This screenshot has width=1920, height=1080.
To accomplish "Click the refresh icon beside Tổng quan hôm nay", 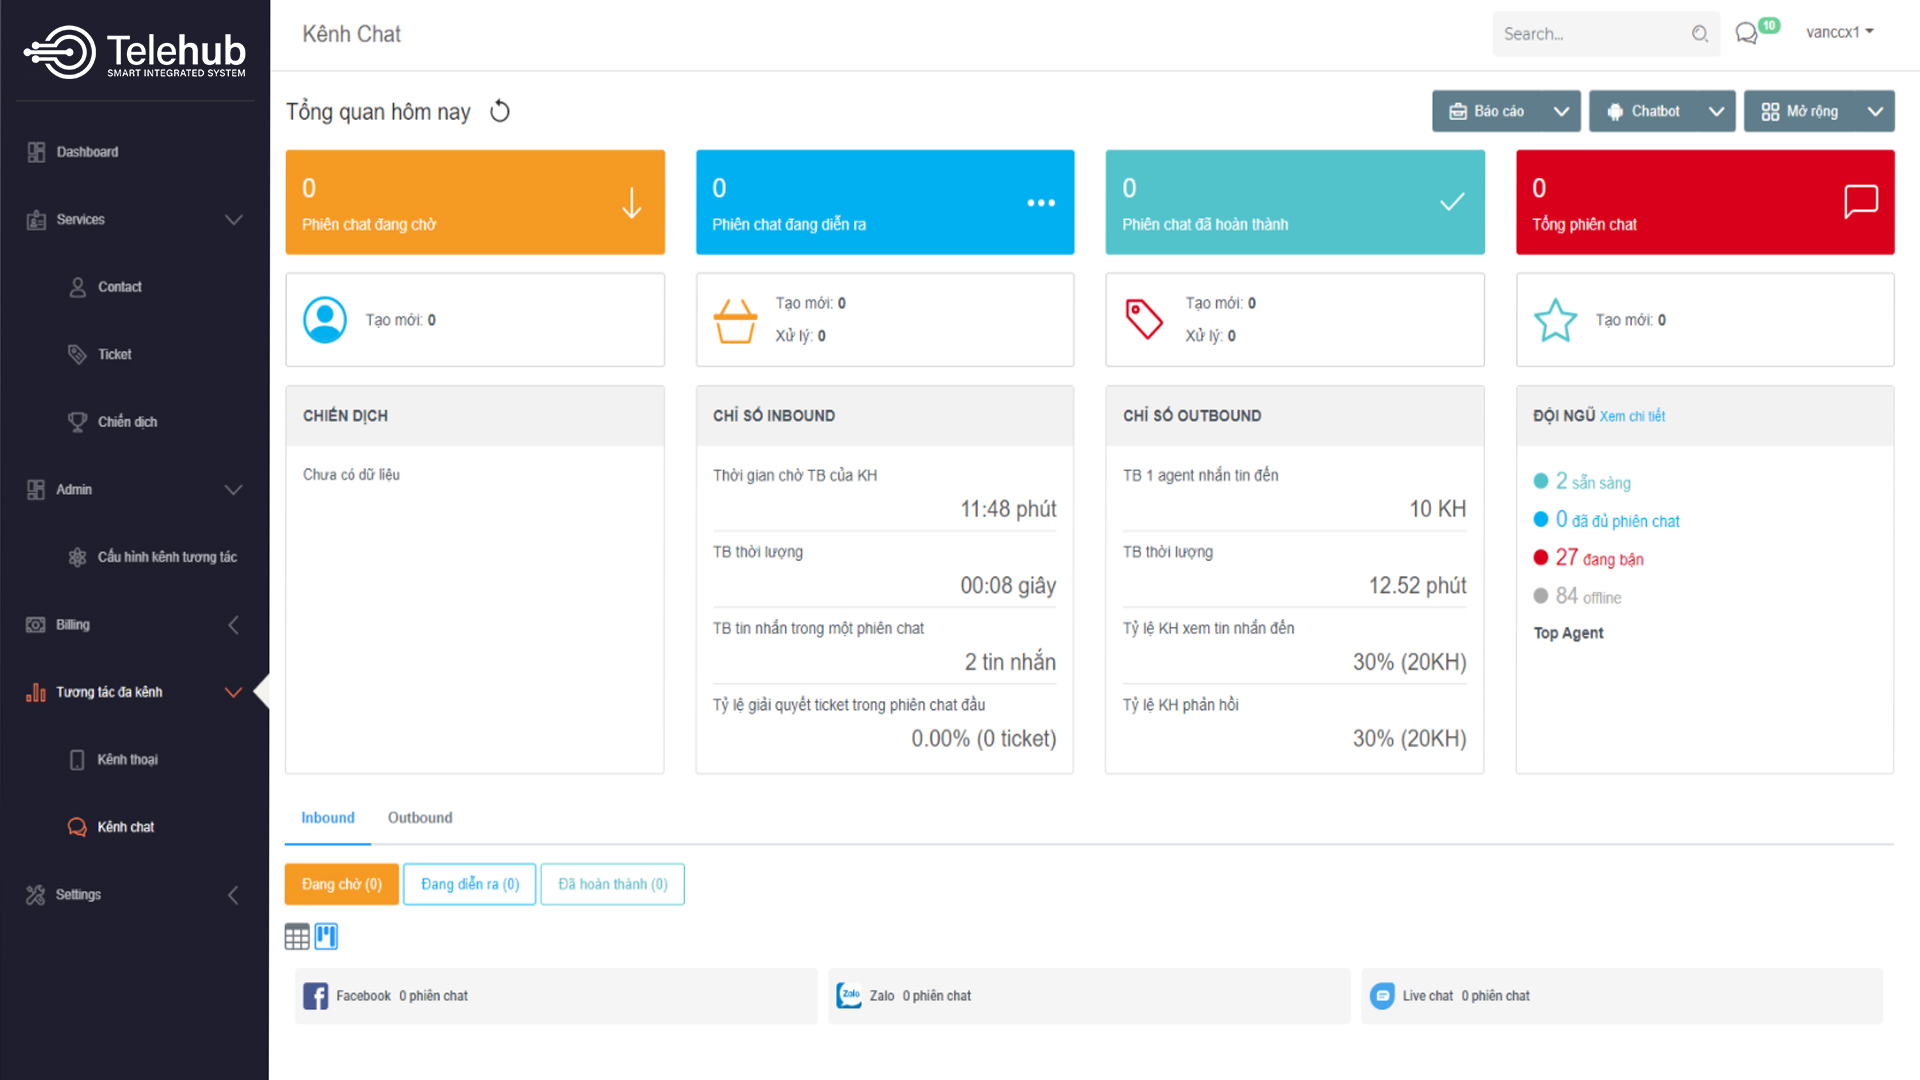I will pyautogui.click(x=500, y=112).
